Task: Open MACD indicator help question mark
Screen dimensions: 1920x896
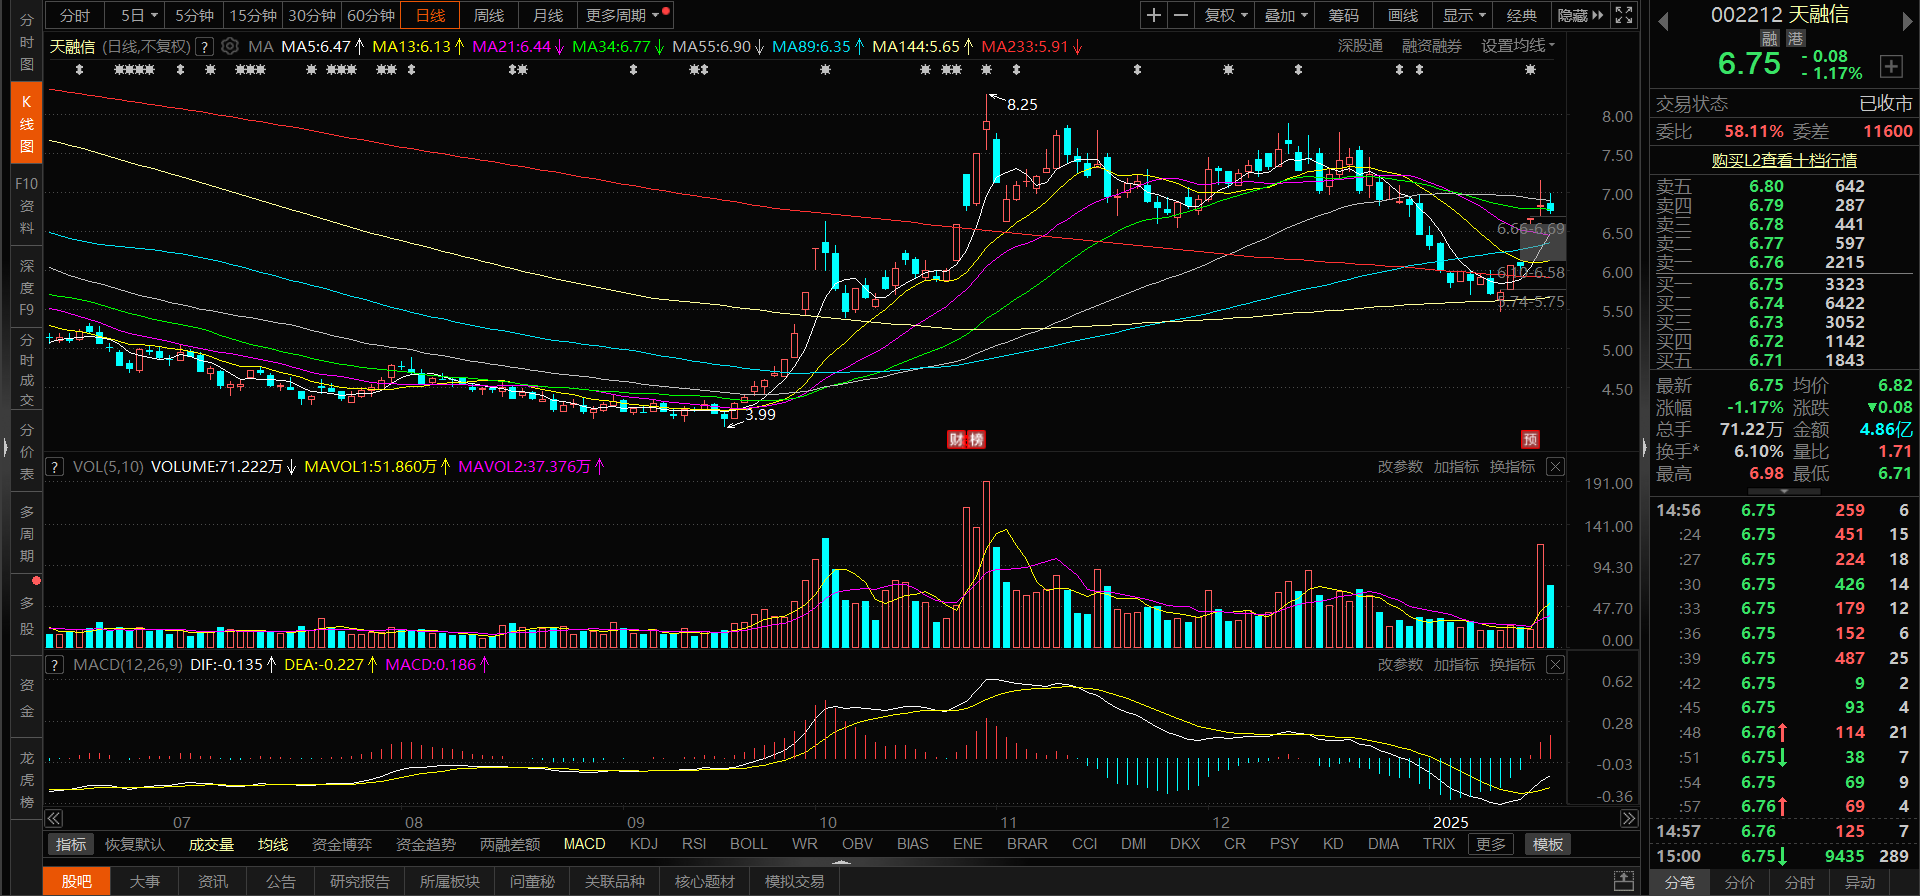Action: coord(55,665)
